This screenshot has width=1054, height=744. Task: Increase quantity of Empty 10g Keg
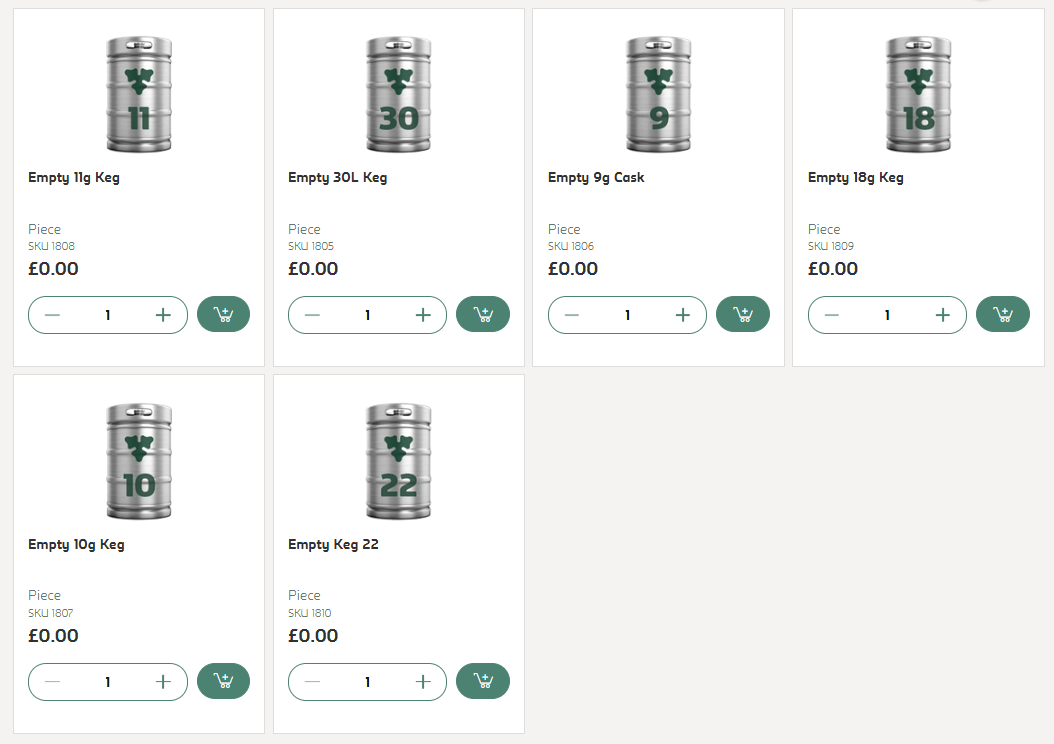(x=164, y=682)
